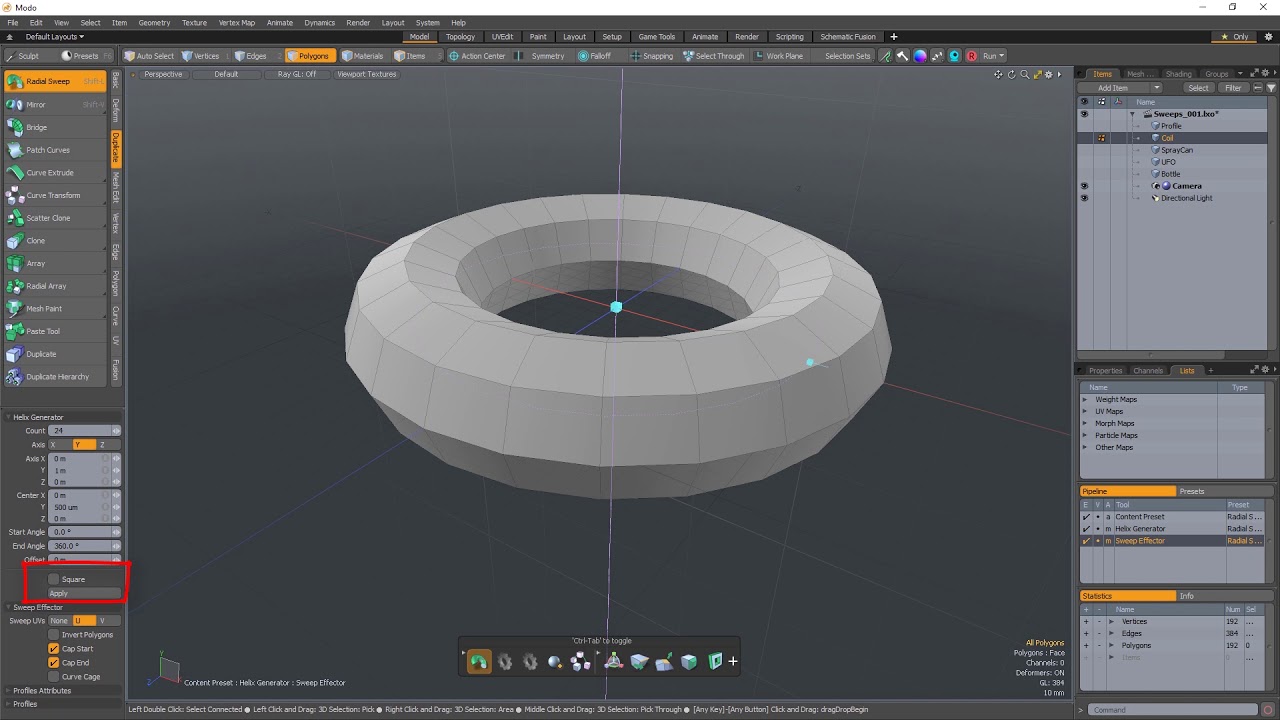Switch to the Shading tab
Viewport: 1280px width, 720px height.
coord(1179,74)
